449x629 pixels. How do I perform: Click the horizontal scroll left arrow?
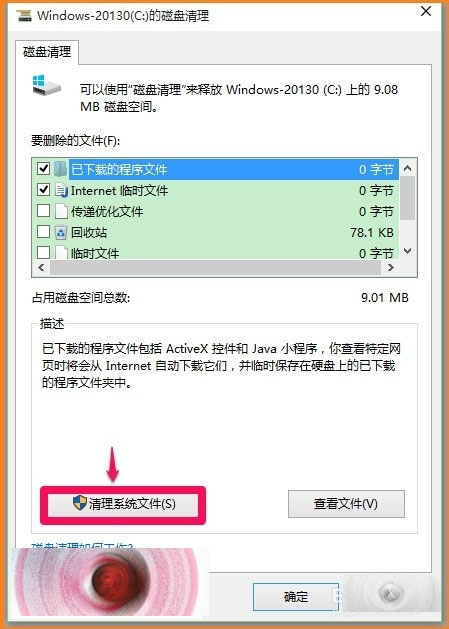tap(41, 268)
